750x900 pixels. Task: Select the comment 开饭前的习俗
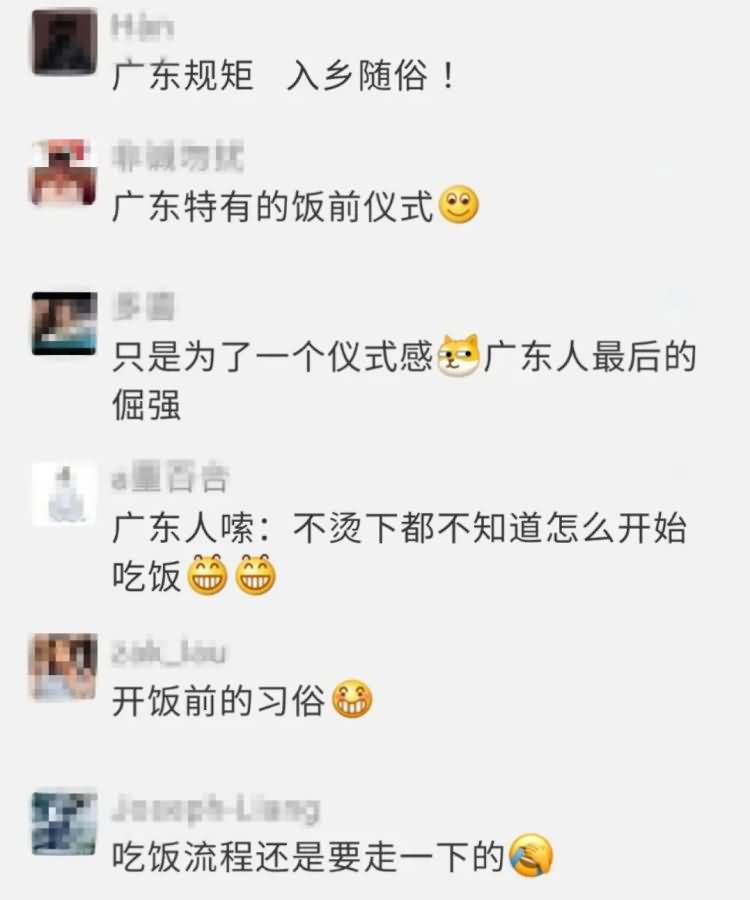tap(219, 700)
